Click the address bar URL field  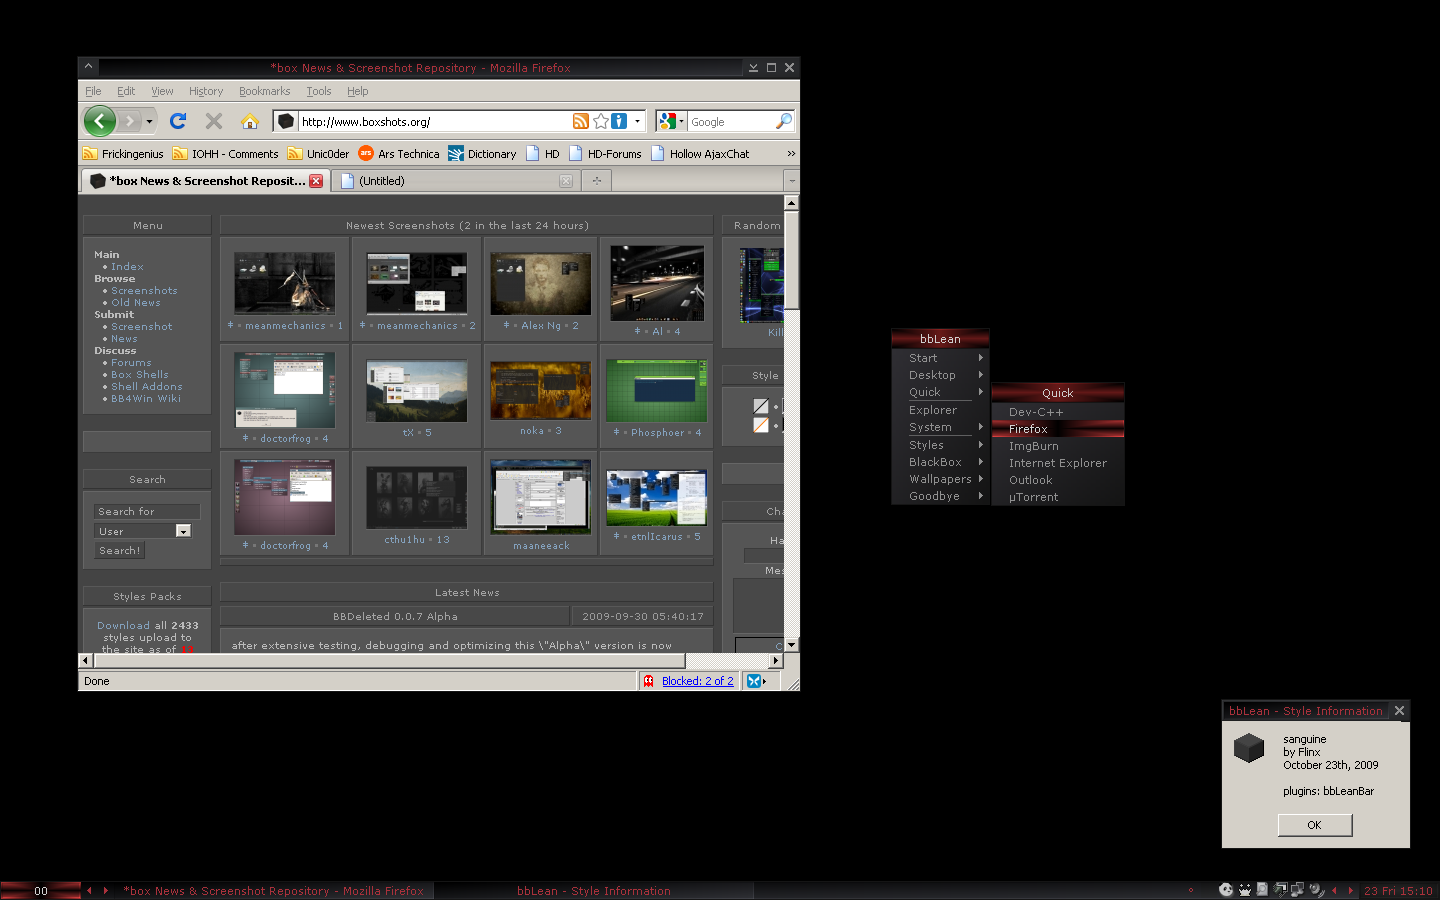(430, 121)
